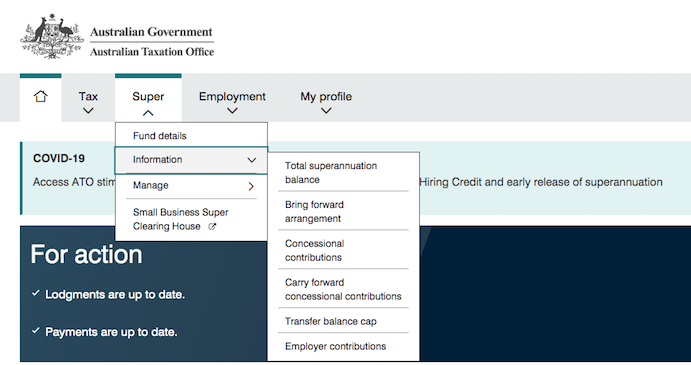Viewport: 691px width, 365px height.
Task: Click the Australian Taxation Office title text
Action: [x=152, y=52]
